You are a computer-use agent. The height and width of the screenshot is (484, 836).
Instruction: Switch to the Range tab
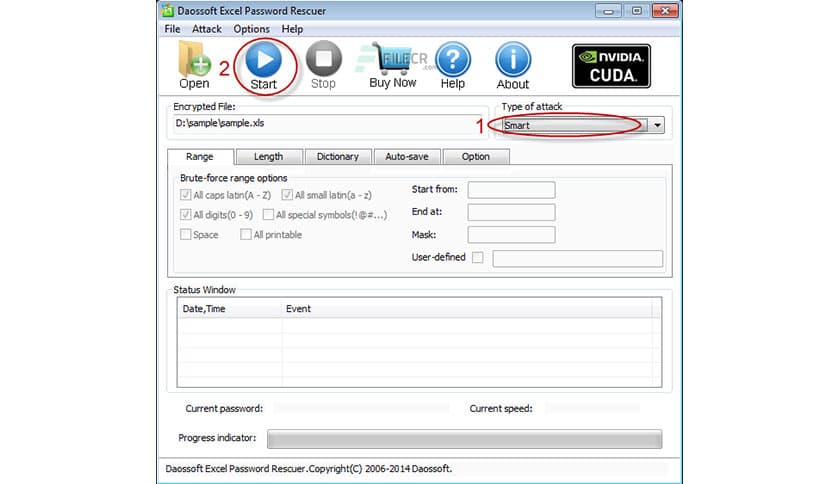(x=200, y=157)
